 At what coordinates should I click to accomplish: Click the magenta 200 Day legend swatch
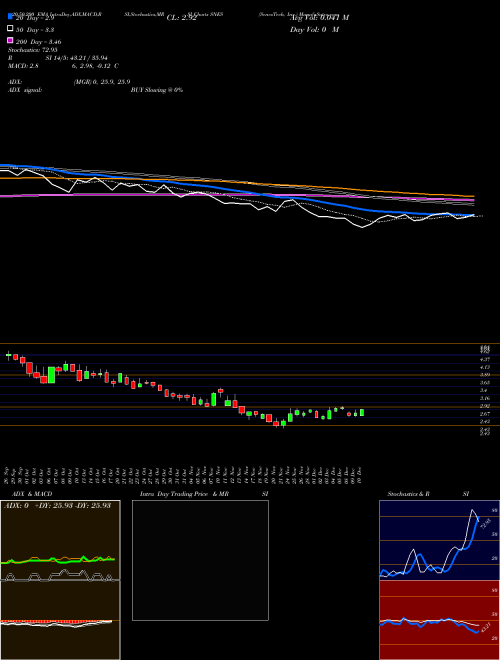[x=10, y=40]
